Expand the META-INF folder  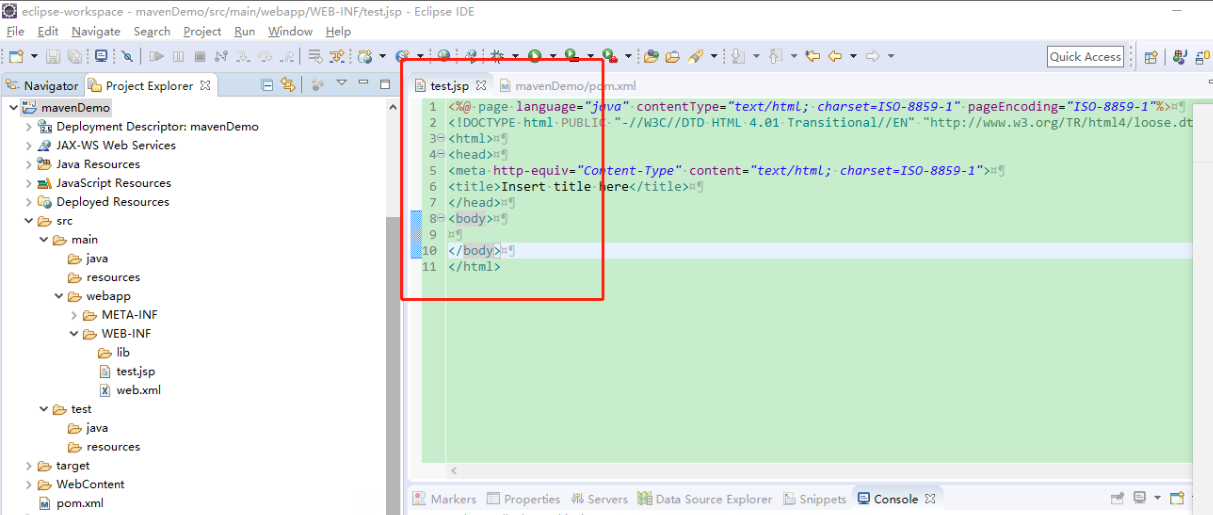74,315
